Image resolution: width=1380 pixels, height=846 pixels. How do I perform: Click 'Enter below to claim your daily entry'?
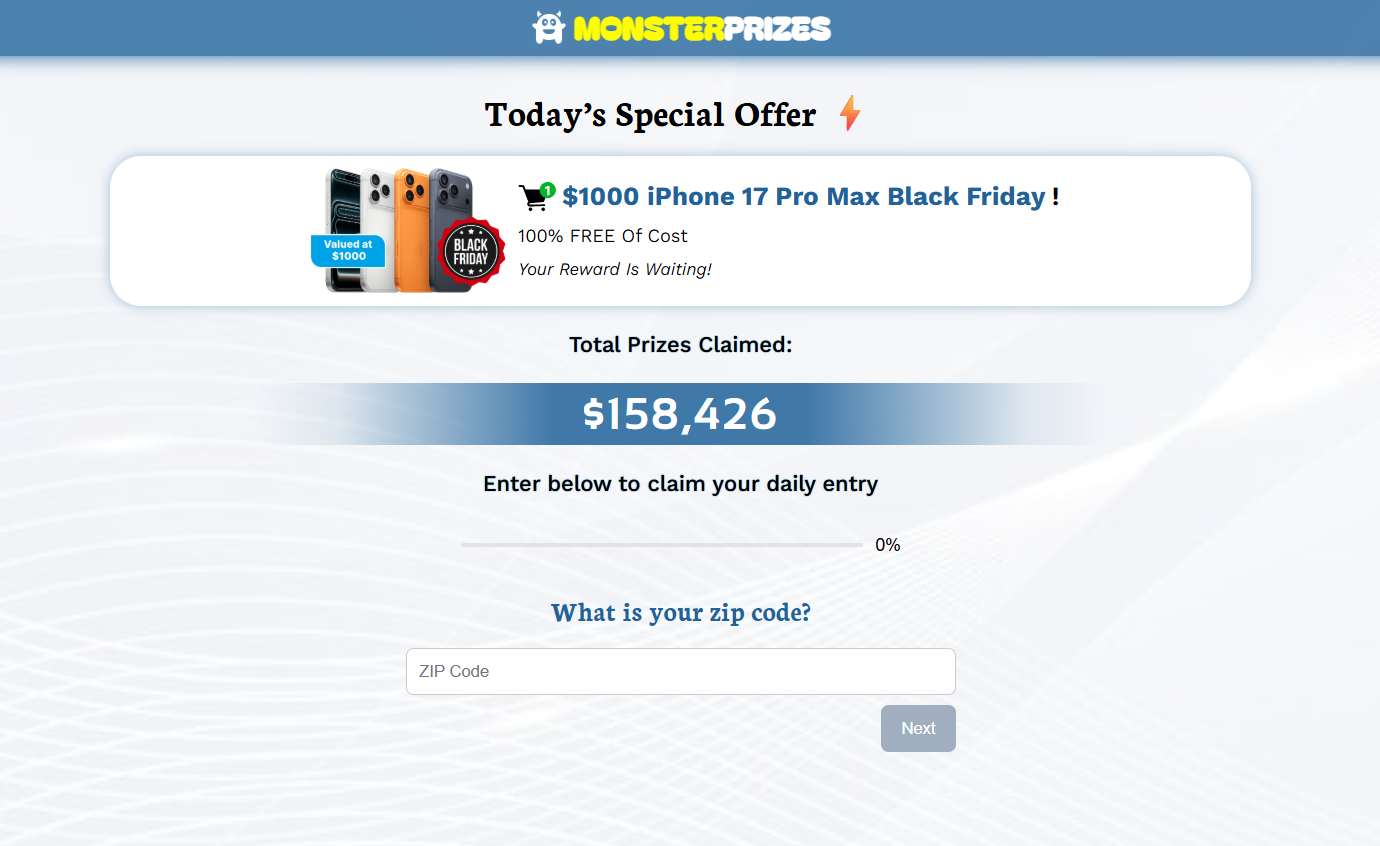pyautogui.click(x=681, y=484)
